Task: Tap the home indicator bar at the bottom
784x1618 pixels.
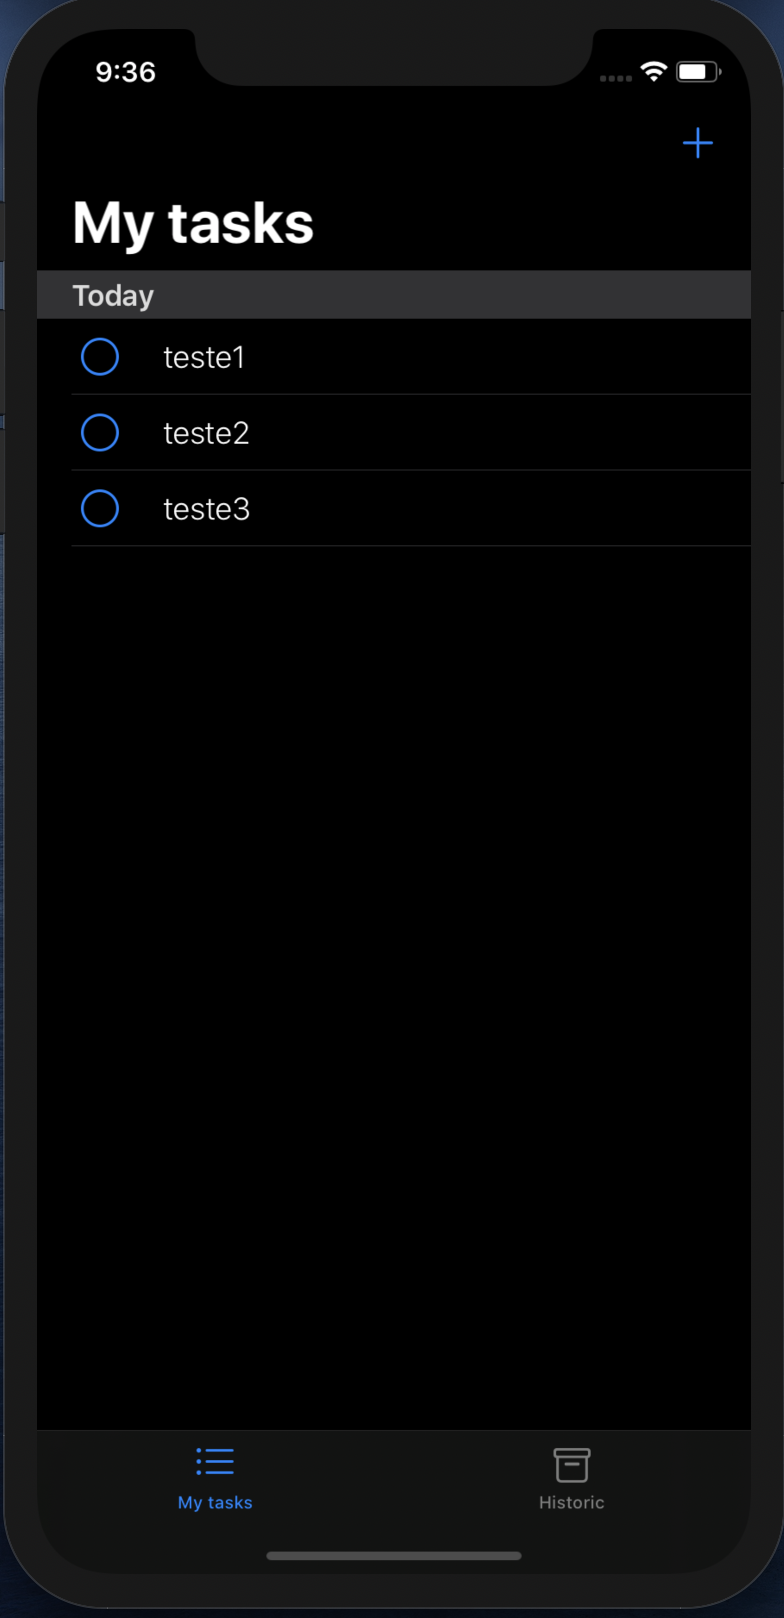Action: (x=393, y=1555)
